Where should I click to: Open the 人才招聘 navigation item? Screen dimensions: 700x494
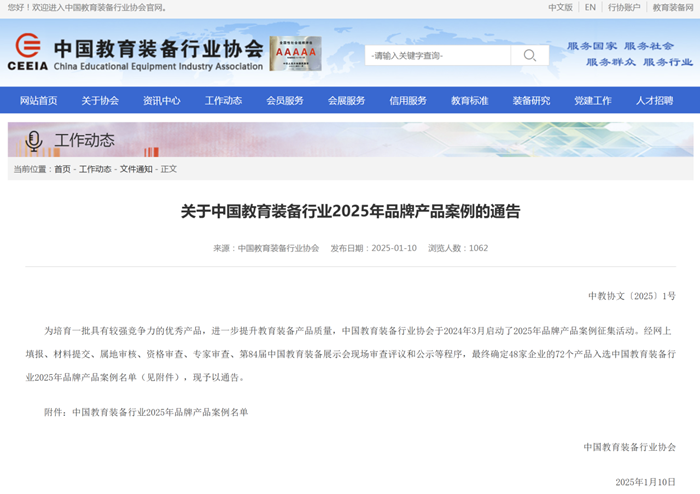click(654, 100)
